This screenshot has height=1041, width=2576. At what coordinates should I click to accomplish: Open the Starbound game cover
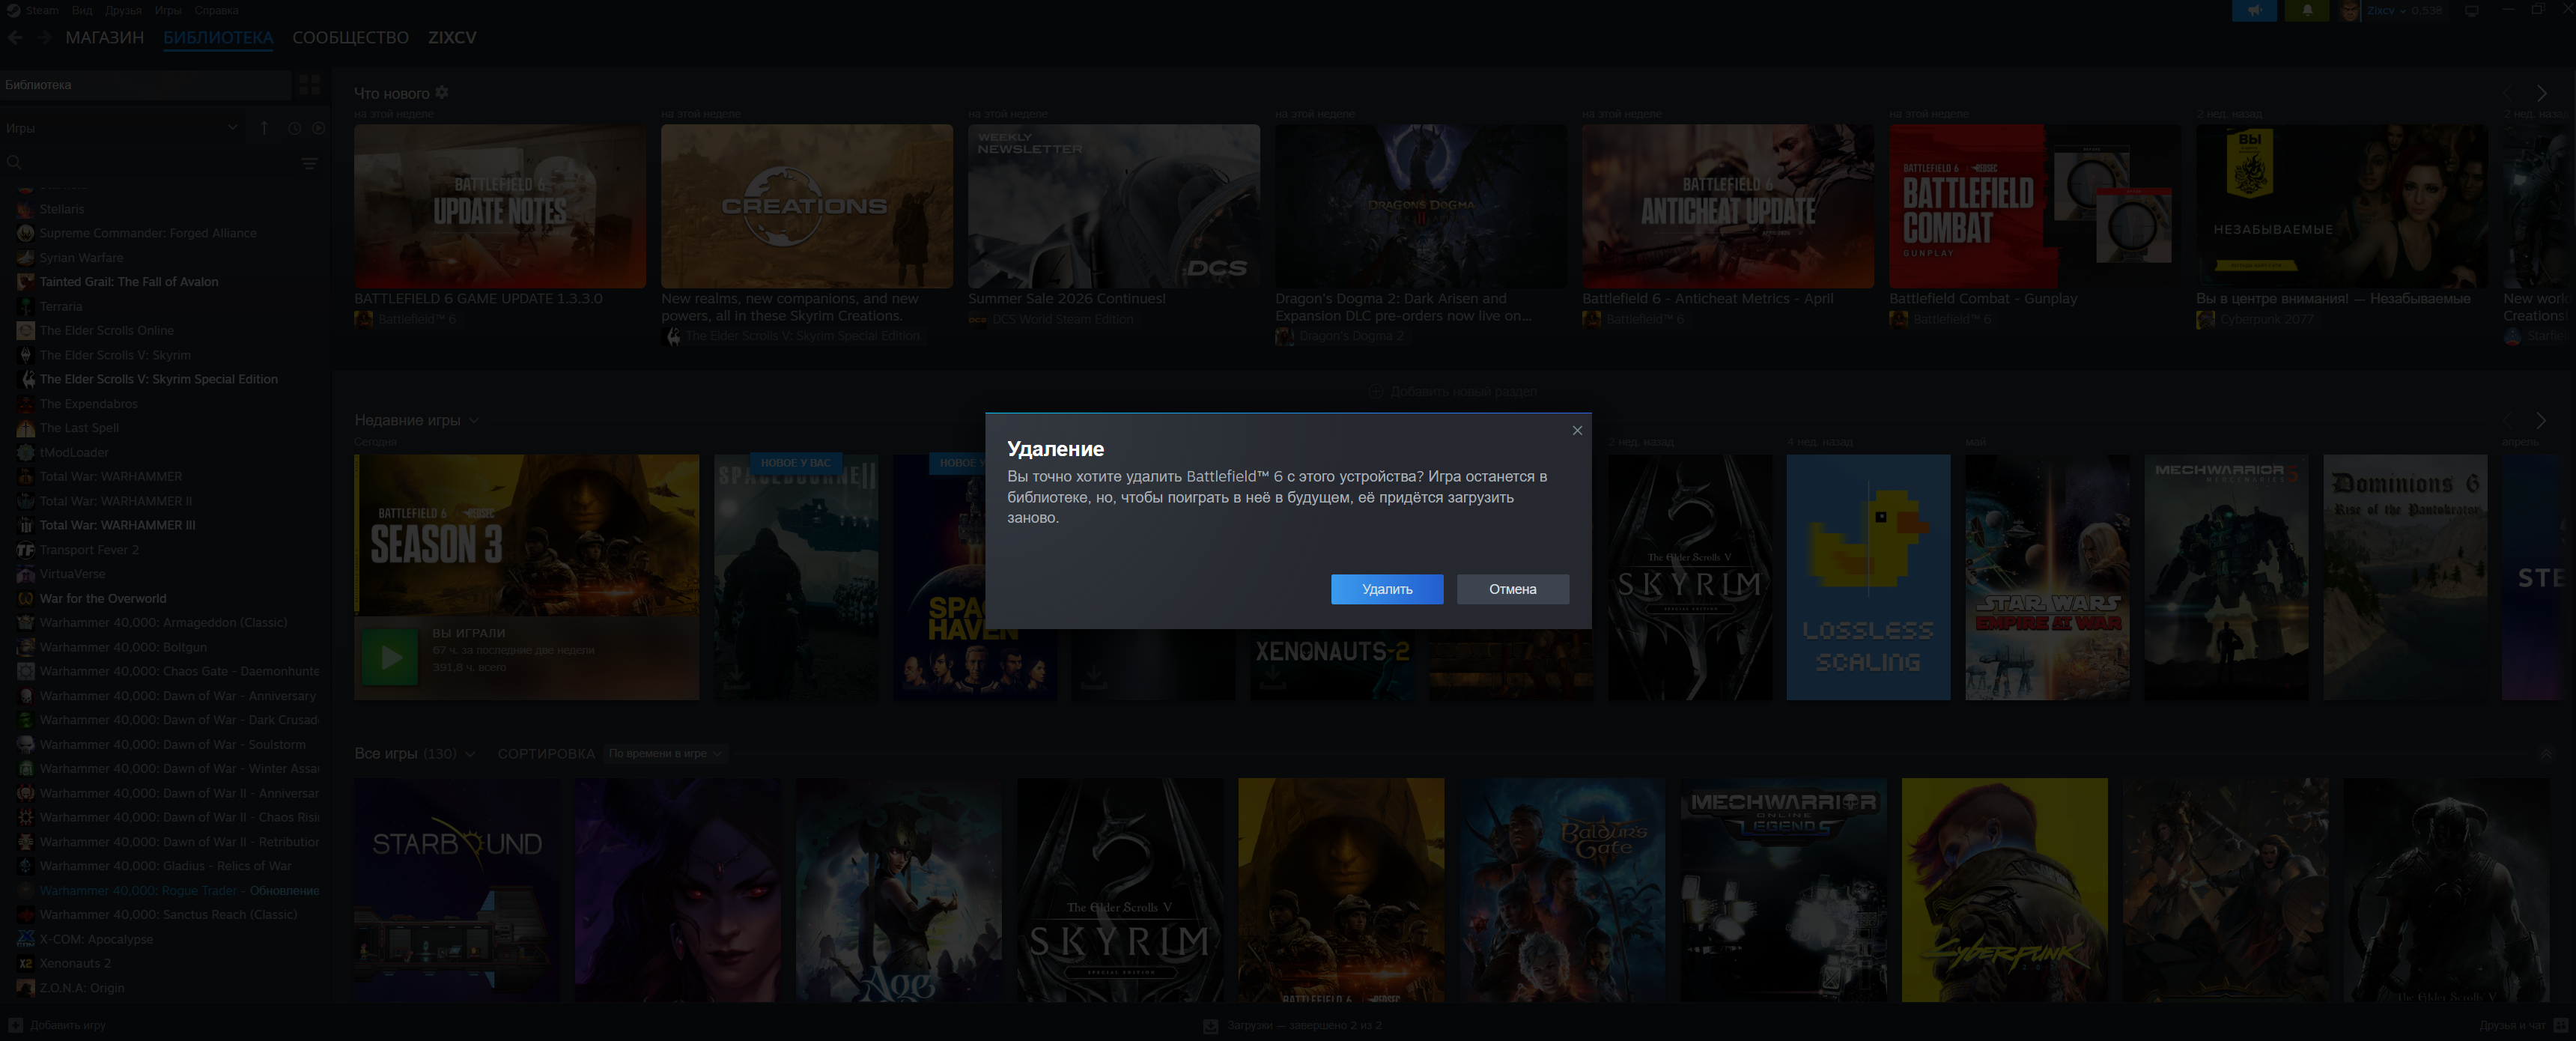point(457,890)
